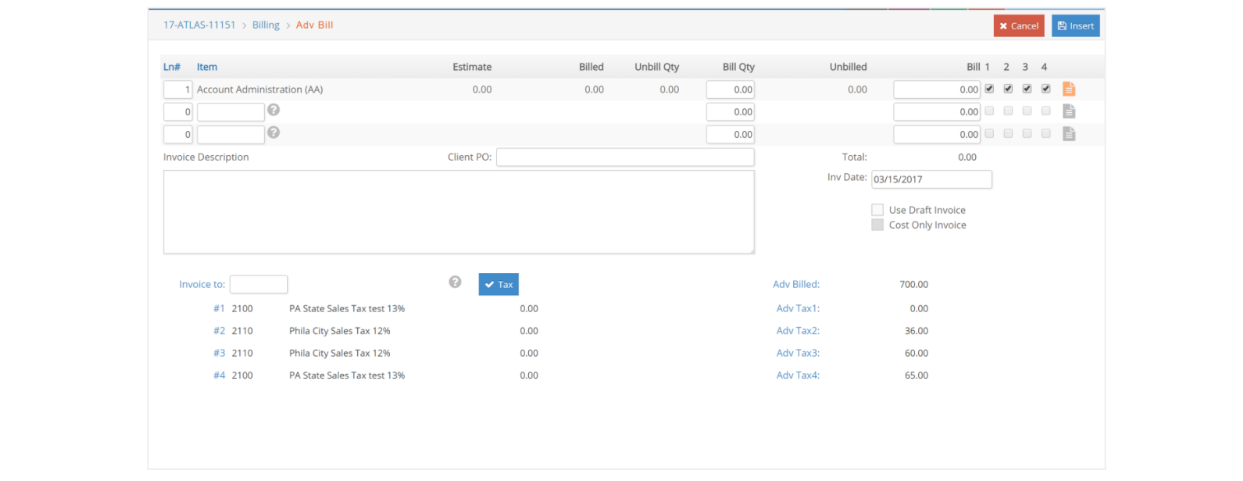Open the Adv Tax2 link
This screenshot has width=1243, height=481.
pos(798,330)
